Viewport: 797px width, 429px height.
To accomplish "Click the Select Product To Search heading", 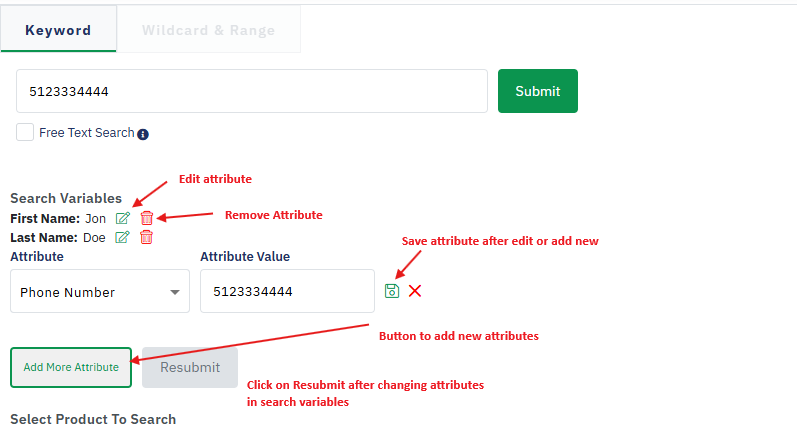I will click(x=93, y=419).
